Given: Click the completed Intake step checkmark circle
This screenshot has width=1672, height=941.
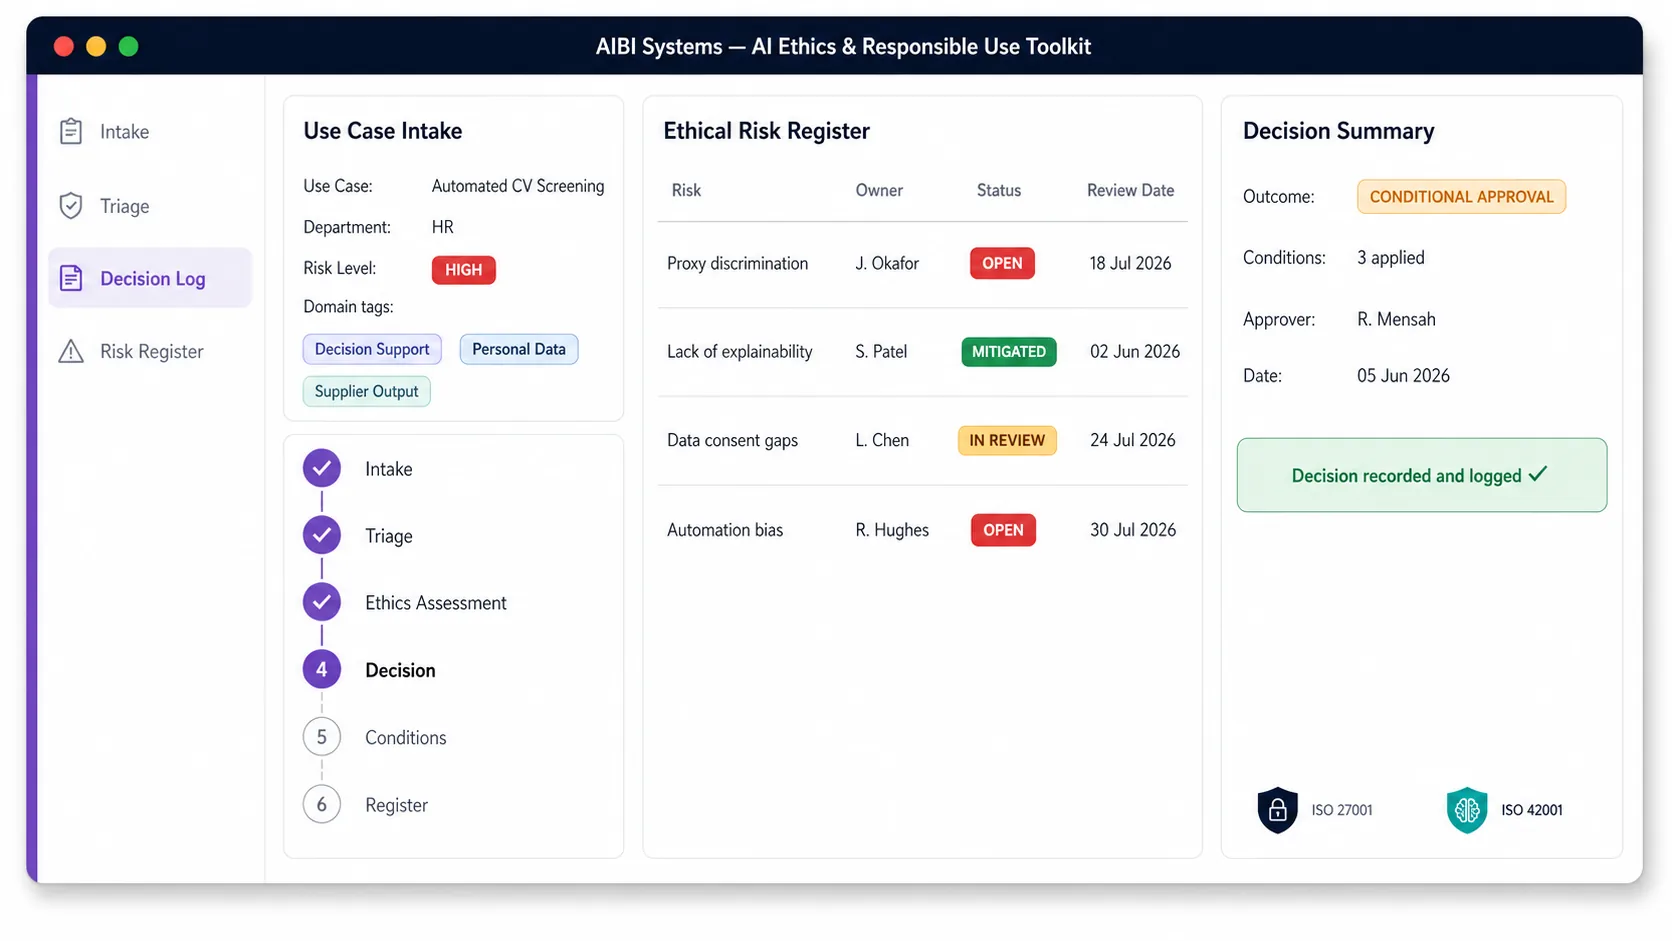Looking at the screenshot, I should tap(322, 468).
